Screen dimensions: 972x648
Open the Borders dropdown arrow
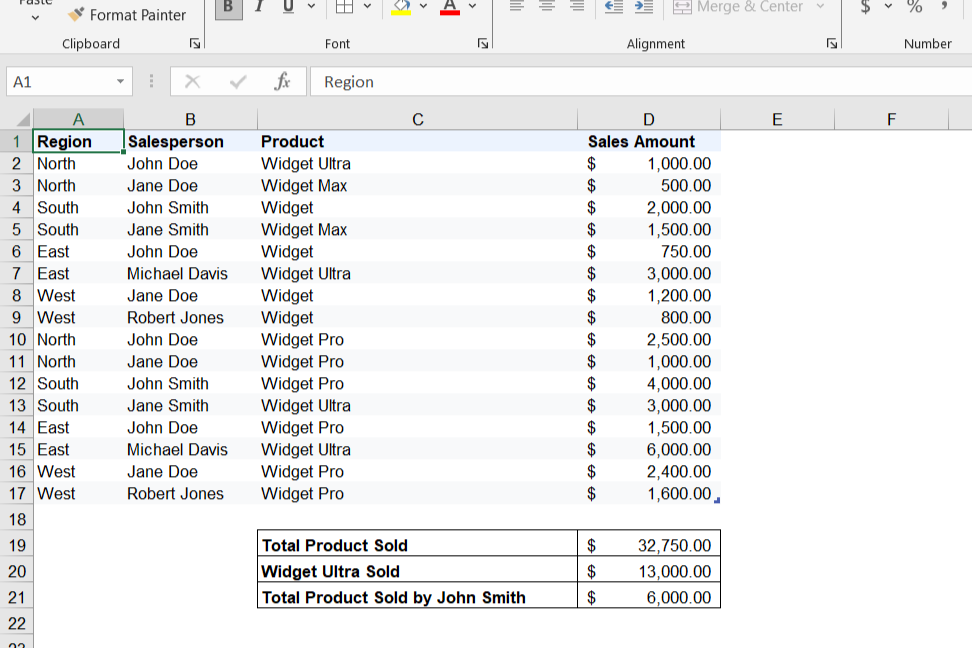[367, 7]
